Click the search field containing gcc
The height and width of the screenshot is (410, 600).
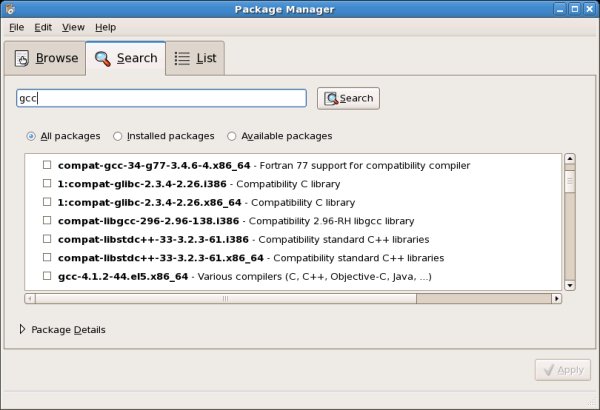[161, 98]
